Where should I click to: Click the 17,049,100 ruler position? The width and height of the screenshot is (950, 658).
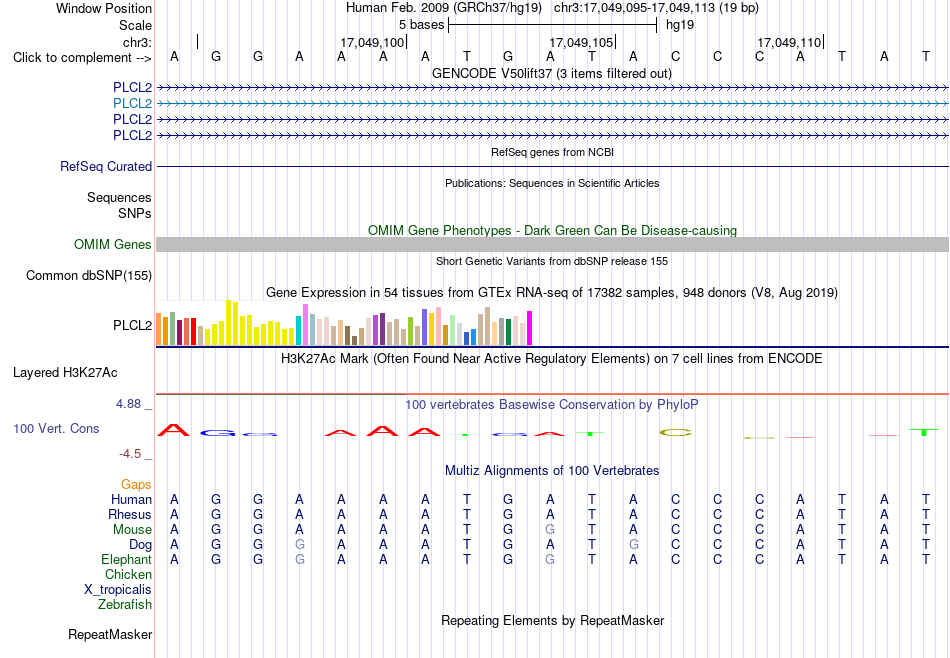point(372,42)
